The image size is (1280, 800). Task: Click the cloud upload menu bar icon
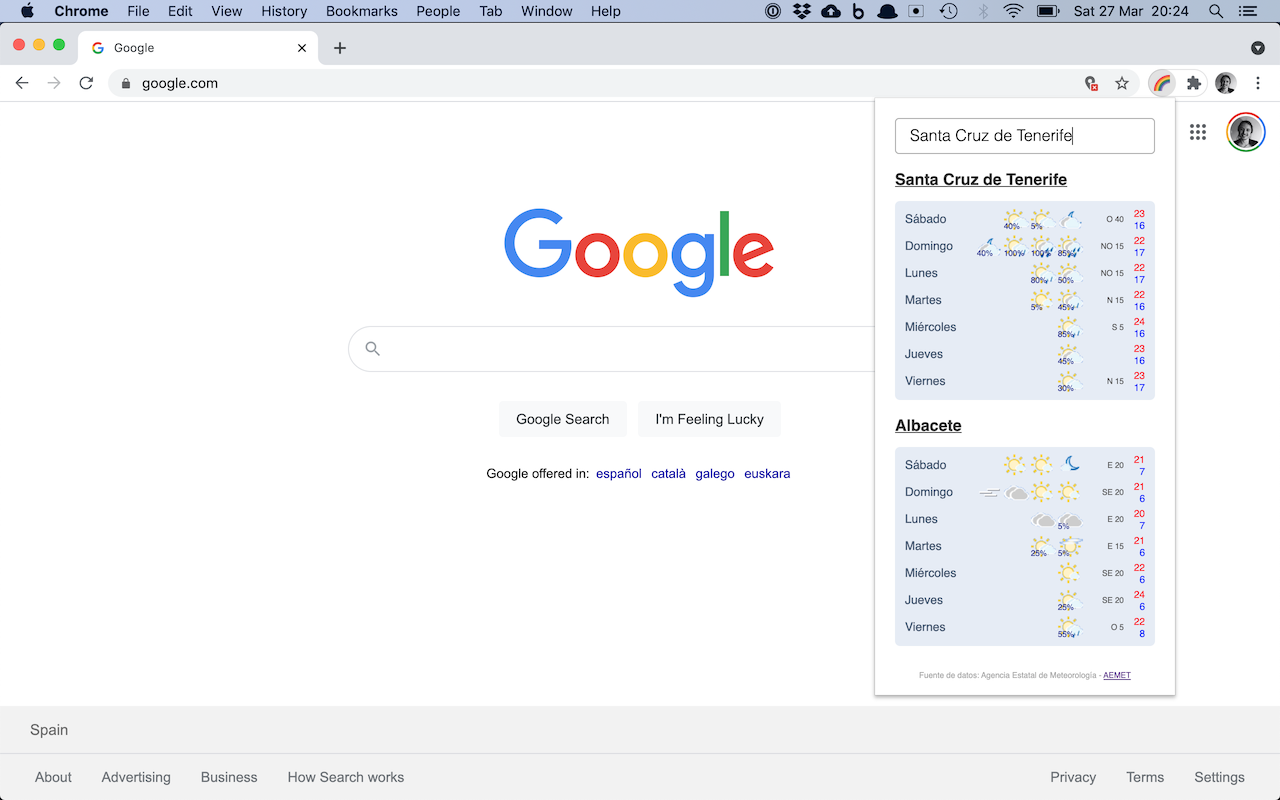click(831, 11)
